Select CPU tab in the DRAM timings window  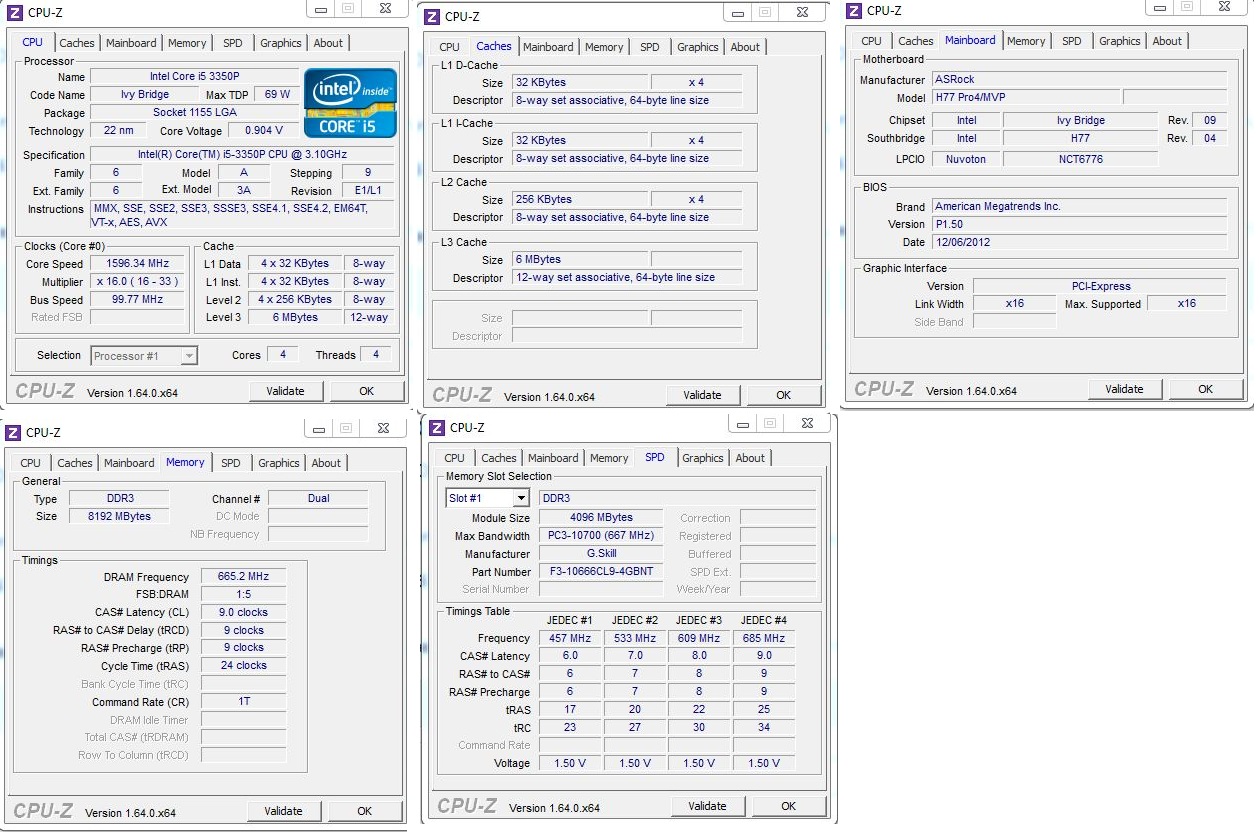31,463
